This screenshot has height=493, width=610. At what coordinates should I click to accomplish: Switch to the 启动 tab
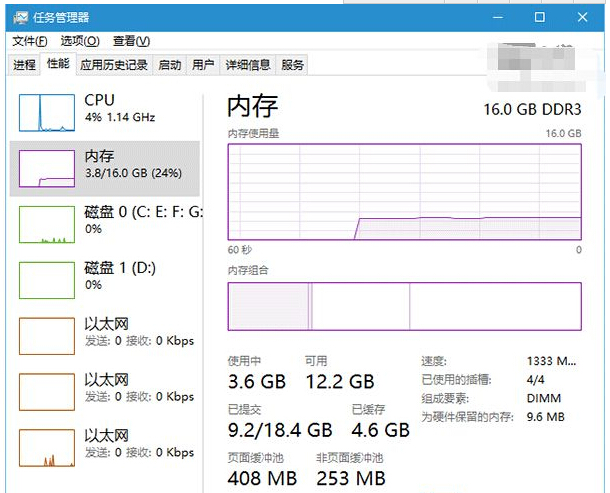170,65
